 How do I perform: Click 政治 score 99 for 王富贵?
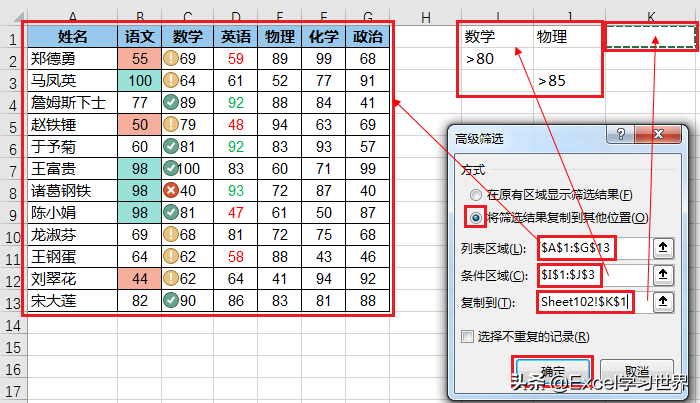coord(367,169)
